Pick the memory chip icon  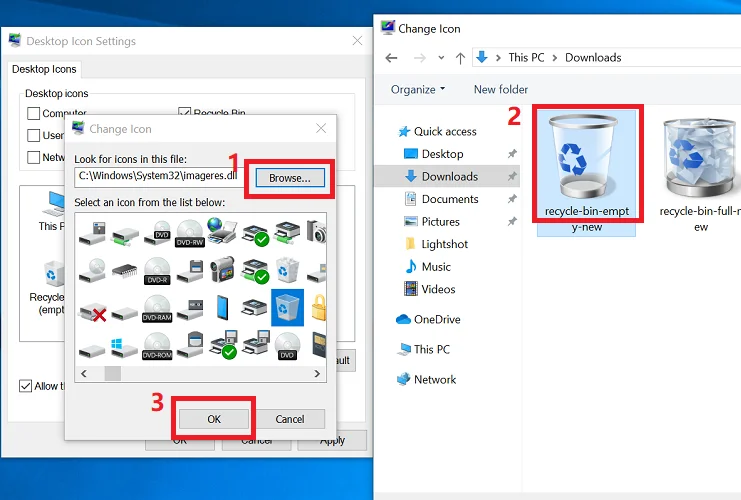[x=125, y=270]
